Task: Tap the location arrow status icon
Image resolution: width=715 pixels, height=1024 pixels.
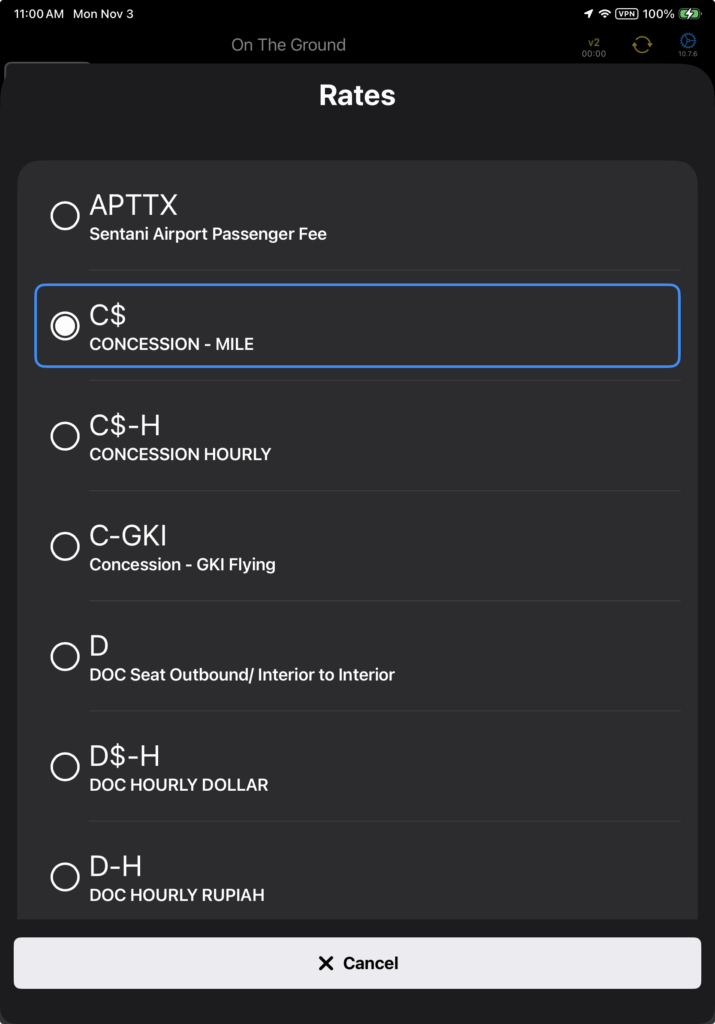Action: [x=588, y=14]
